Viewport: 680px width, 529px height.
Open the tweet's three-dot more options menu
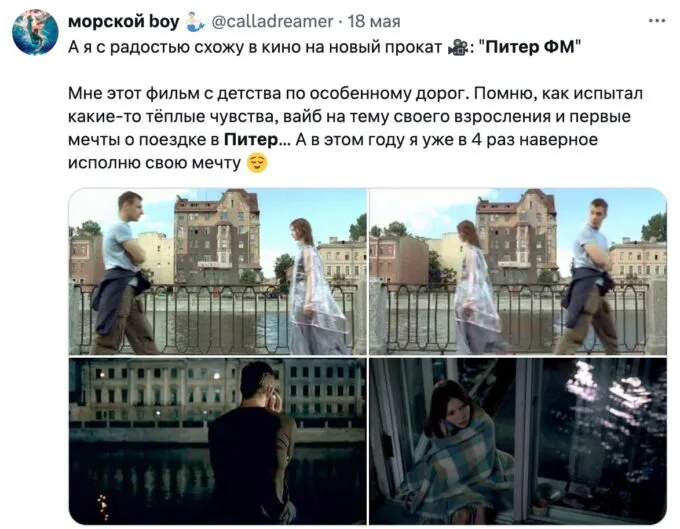(x=657, y=20)
